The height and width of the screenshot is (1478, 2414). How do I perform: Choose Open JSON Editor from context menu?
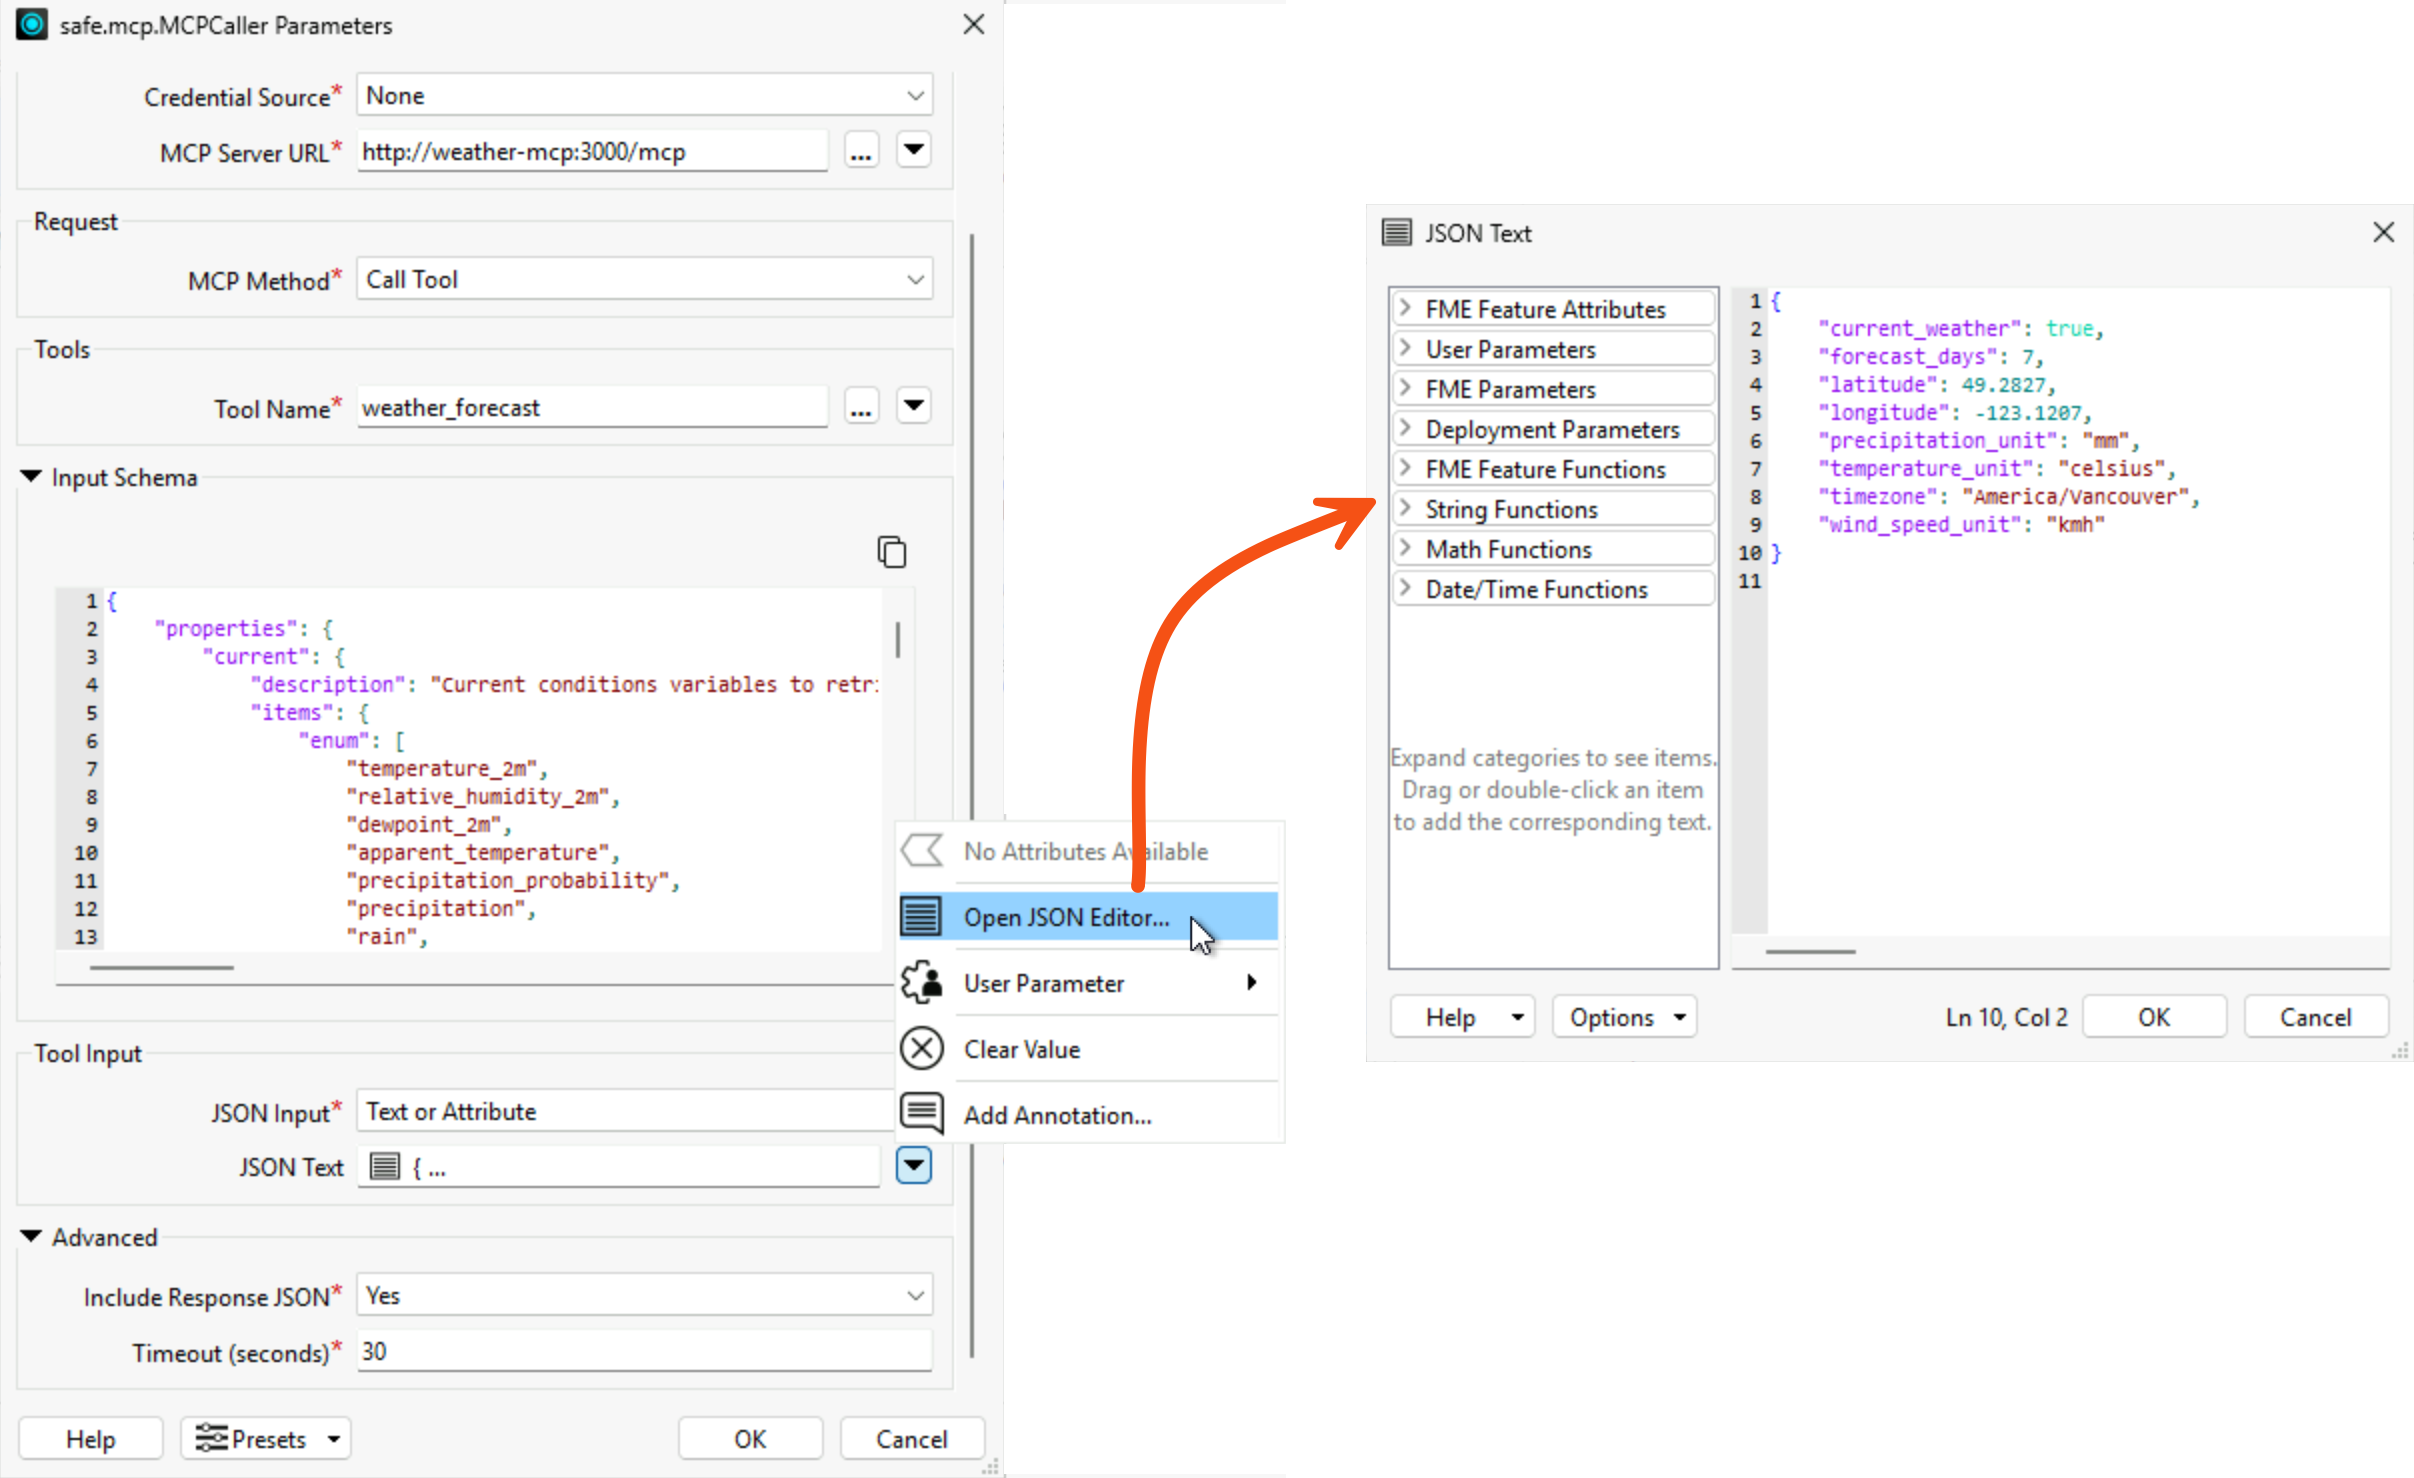tap(1088, 917)
